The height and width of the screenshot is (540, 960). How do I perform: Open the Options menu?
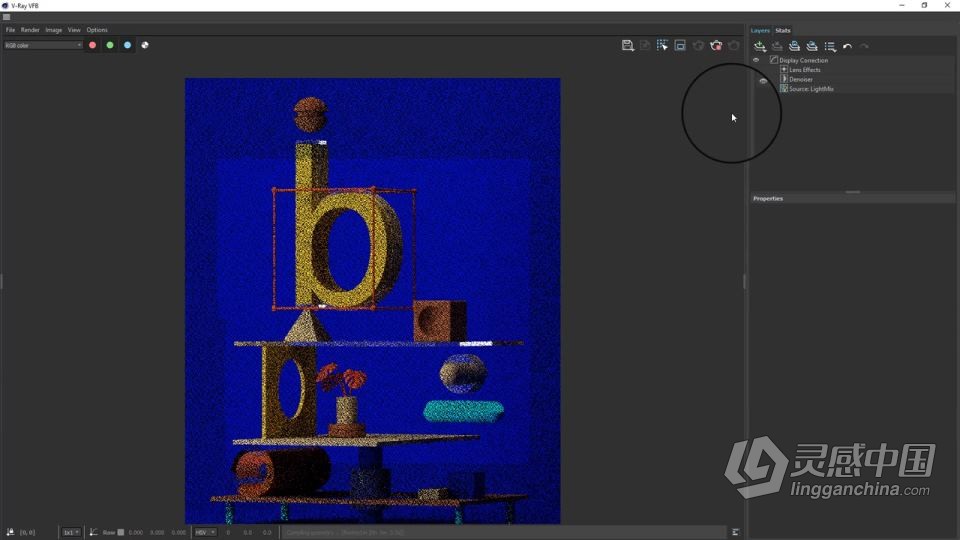coord(97,30)
